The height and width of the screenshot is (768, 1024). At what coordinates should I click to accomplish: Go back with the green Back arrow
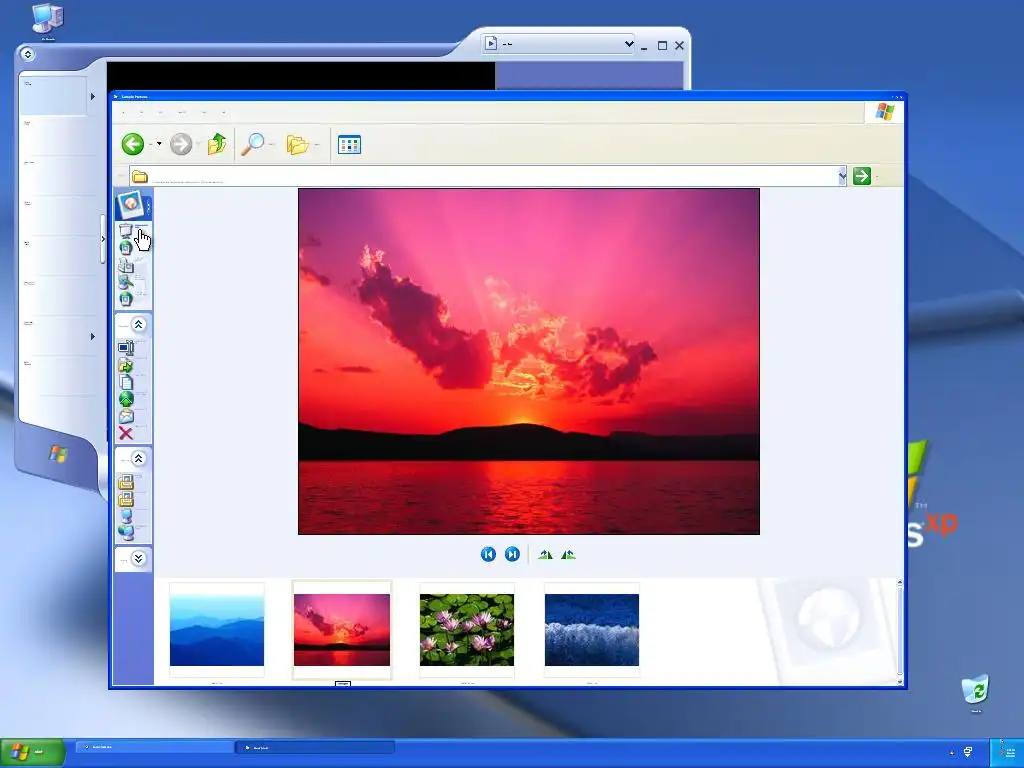[x=133, y=144]
